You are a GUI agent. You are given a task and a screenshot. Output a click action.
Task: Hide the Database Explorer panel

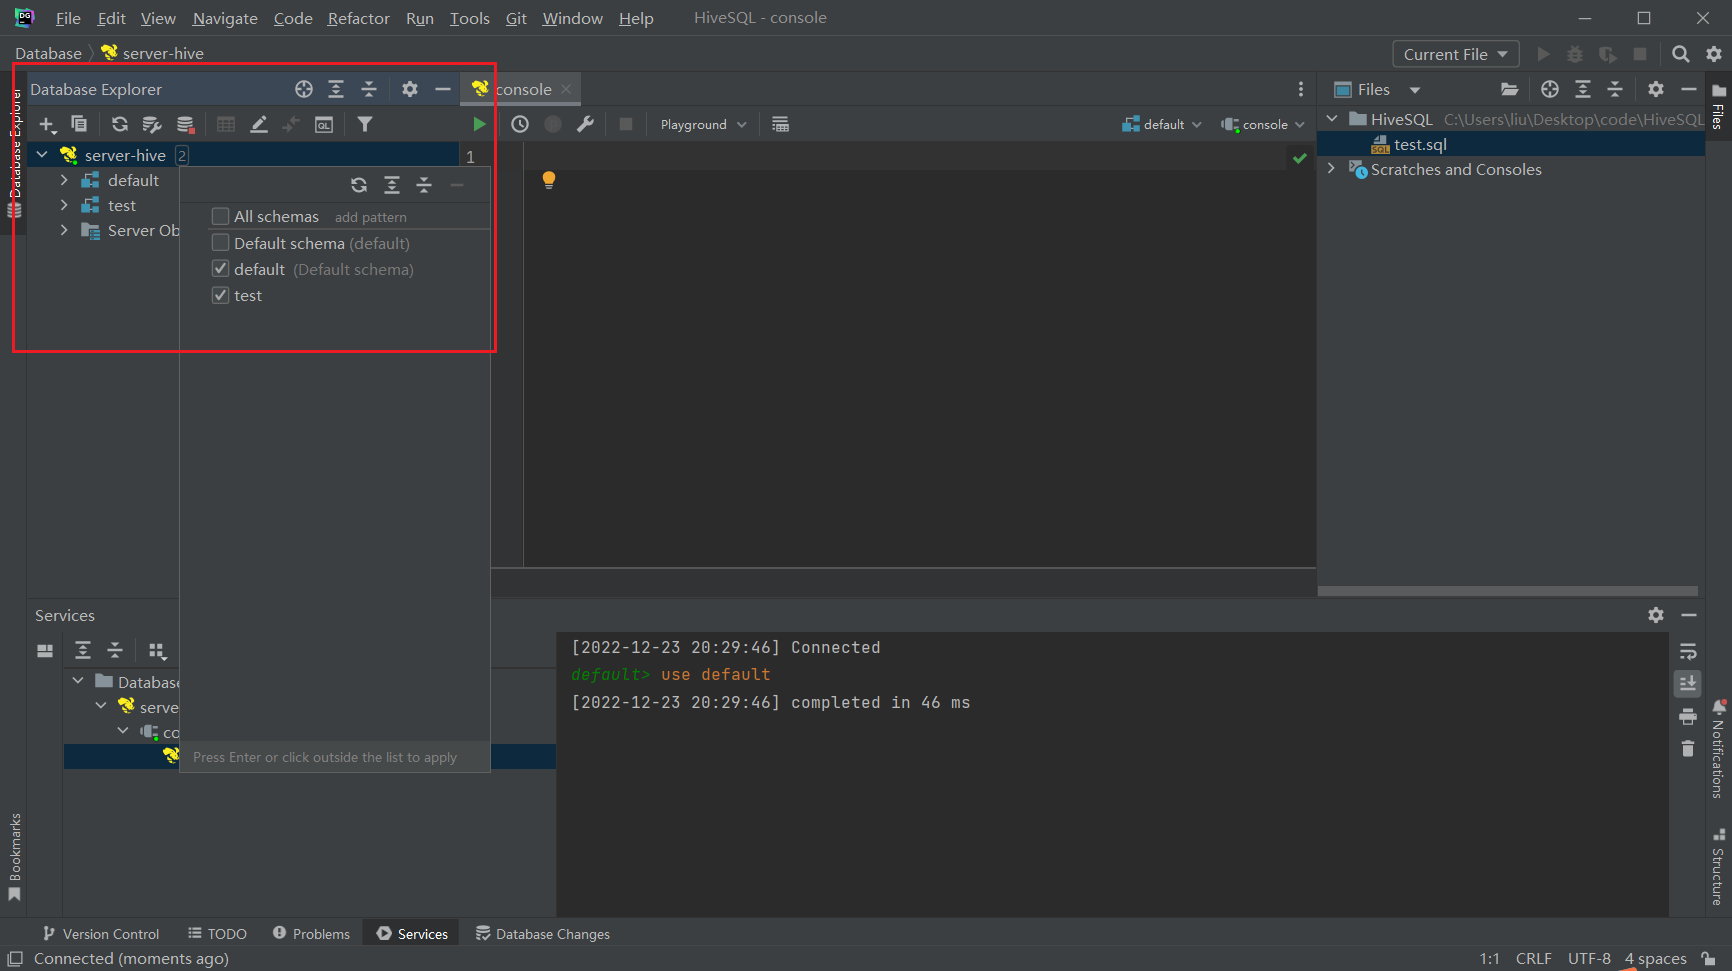pyautogui.click(x=443, y=89)
